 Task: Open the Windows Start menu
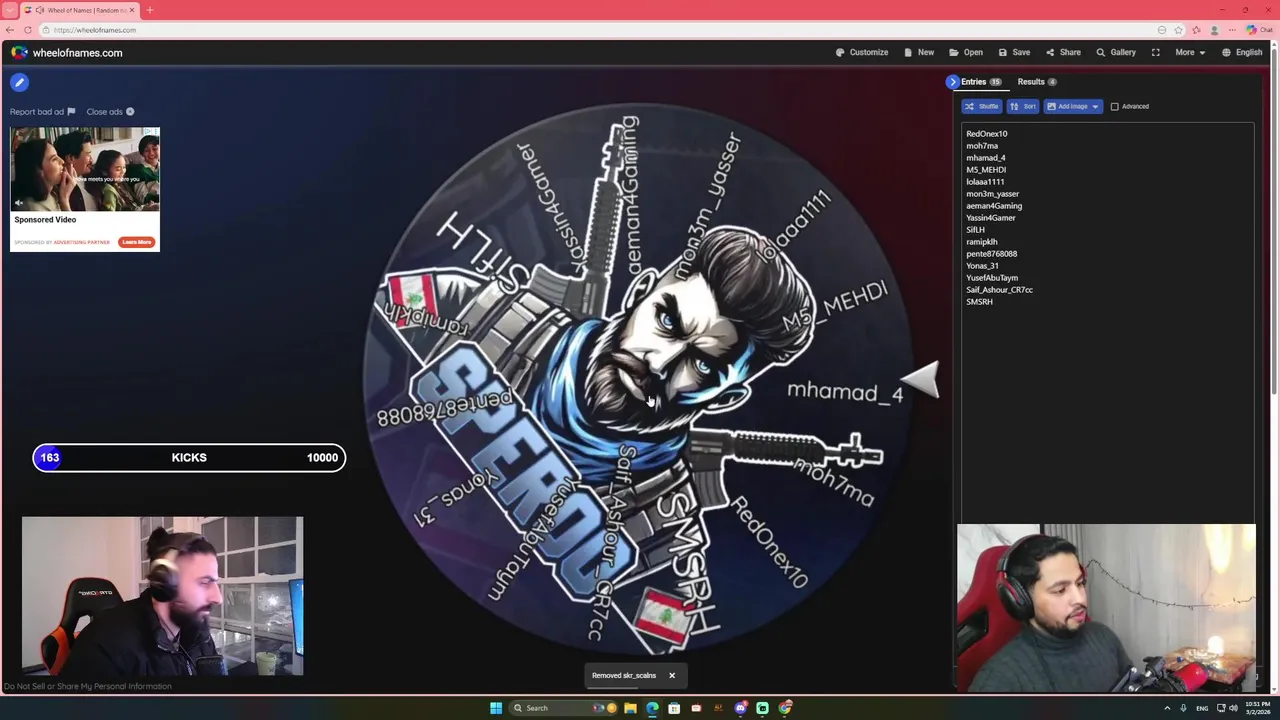pos(496,708)
